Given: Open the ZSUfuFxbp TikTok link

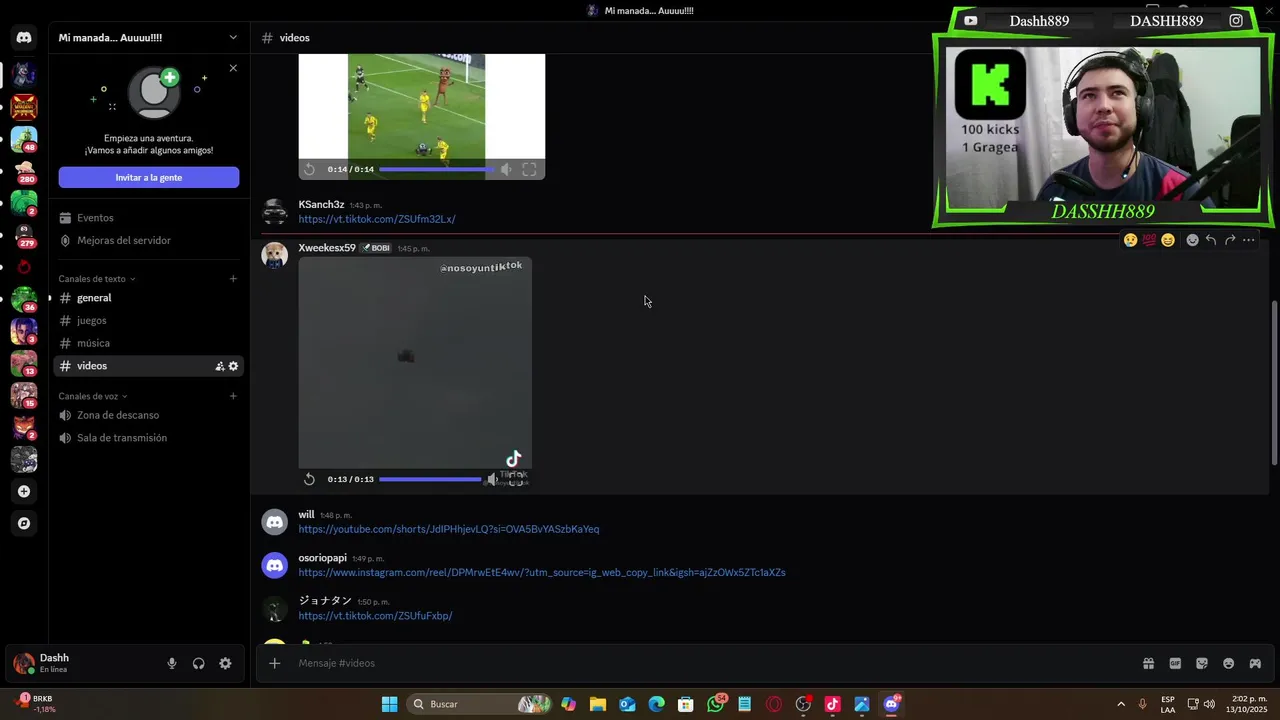Looking at the screenshot, I should point(375,616).
